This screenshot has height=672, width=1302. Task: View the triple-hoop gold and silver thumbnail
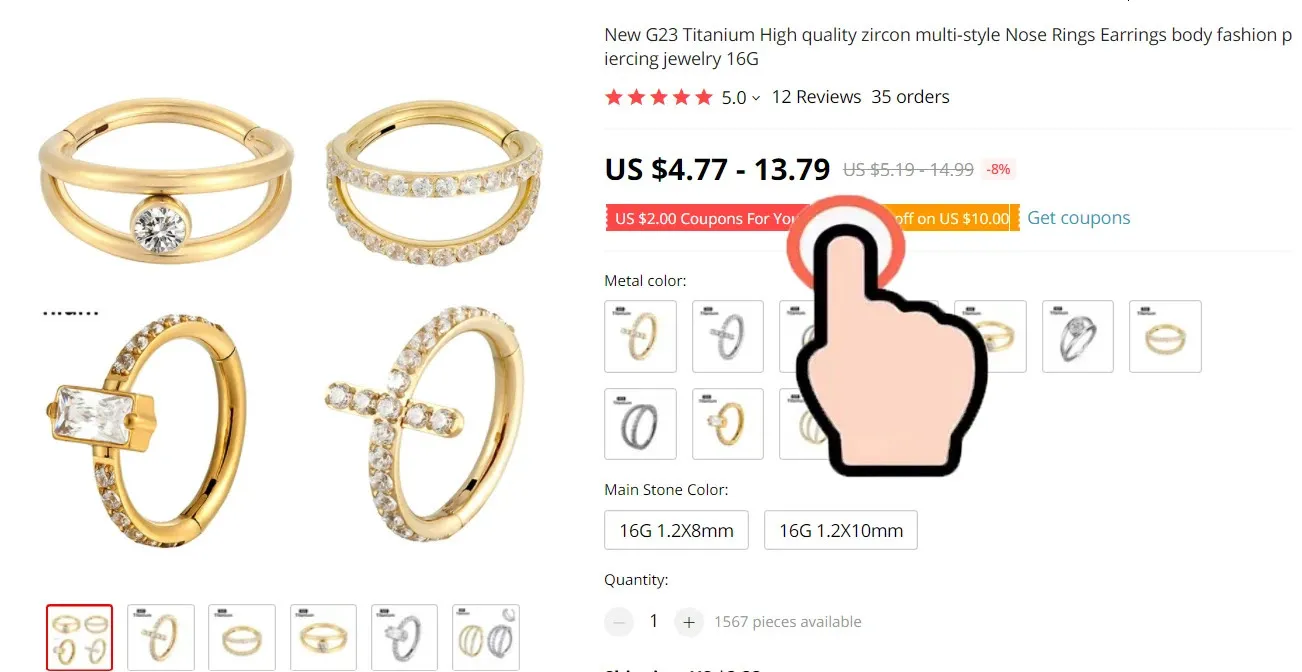tap(486, 637)
